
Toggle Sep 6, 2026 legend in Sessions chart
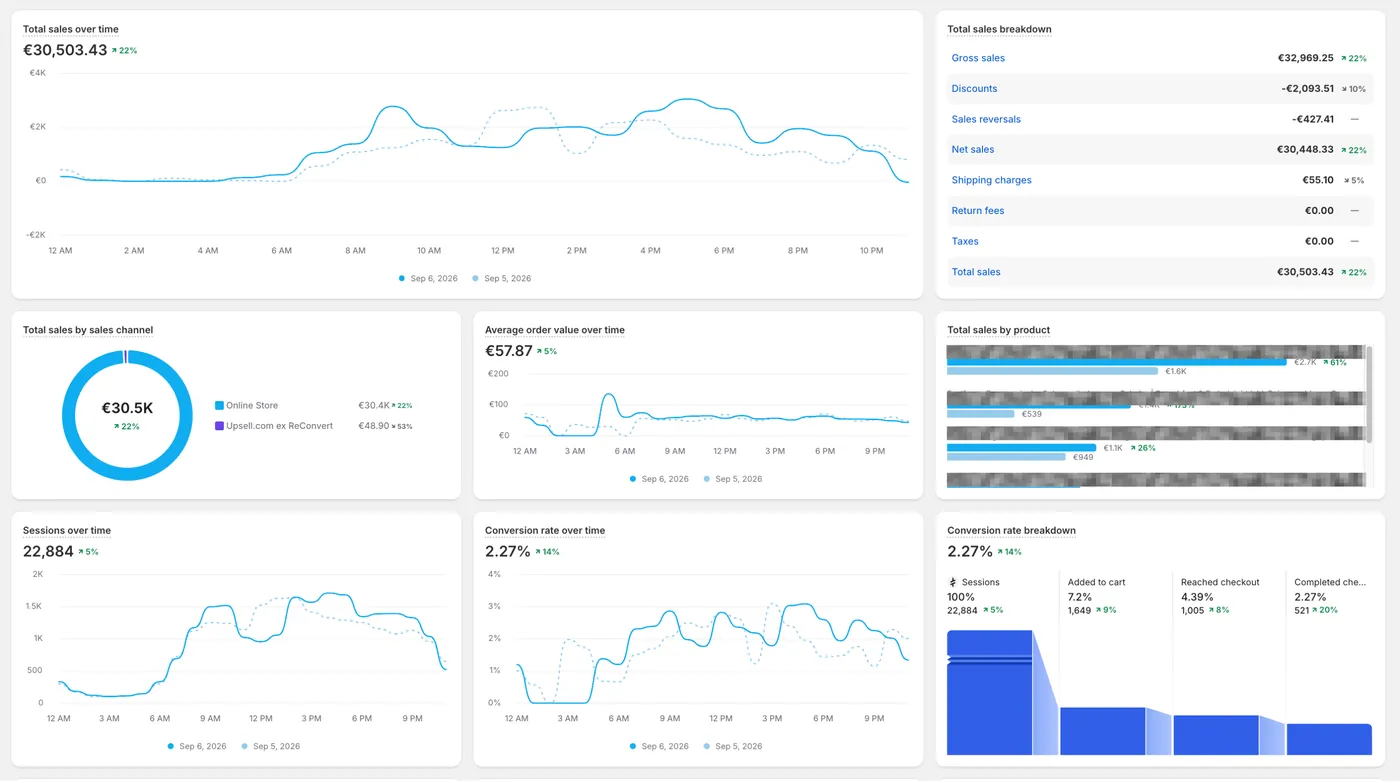(x=197, y=746)
